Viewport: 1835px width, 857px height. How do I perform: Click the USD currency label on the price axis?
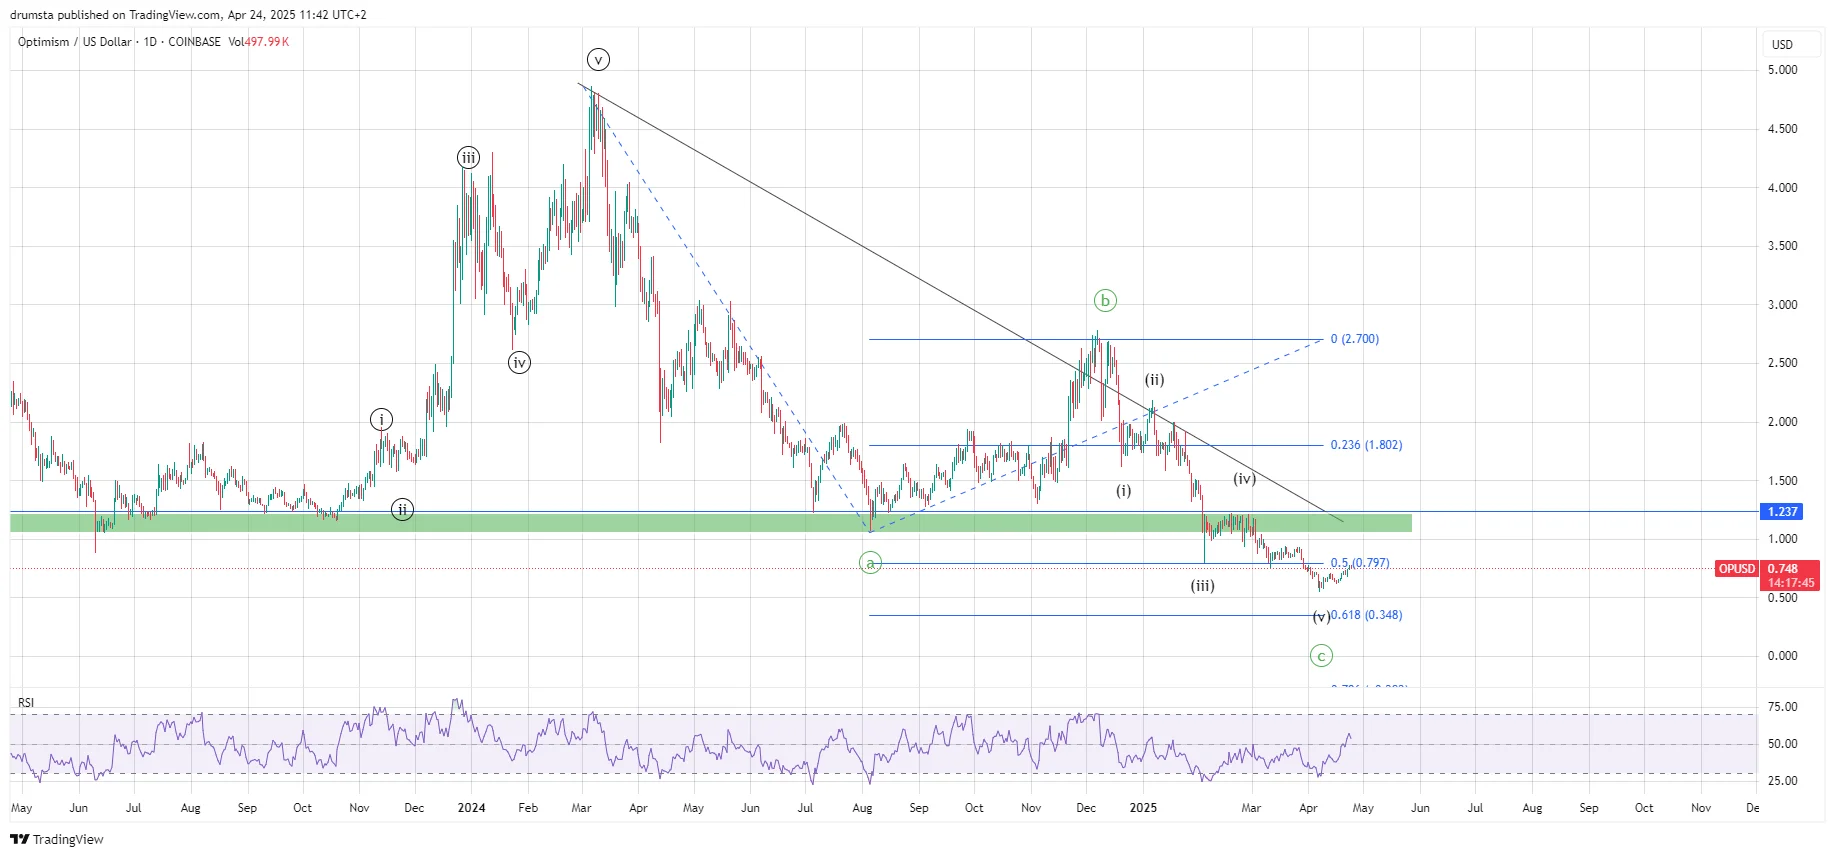pos(1782,45)
